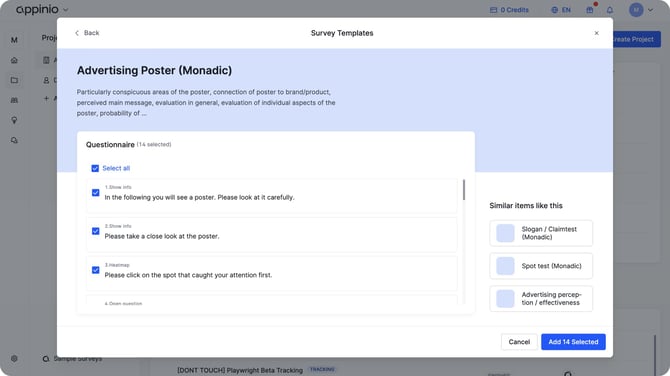Viewport: 670px width, 376px height.
Task: Toggle the Select all checkbox
Action: pos(95,168)
